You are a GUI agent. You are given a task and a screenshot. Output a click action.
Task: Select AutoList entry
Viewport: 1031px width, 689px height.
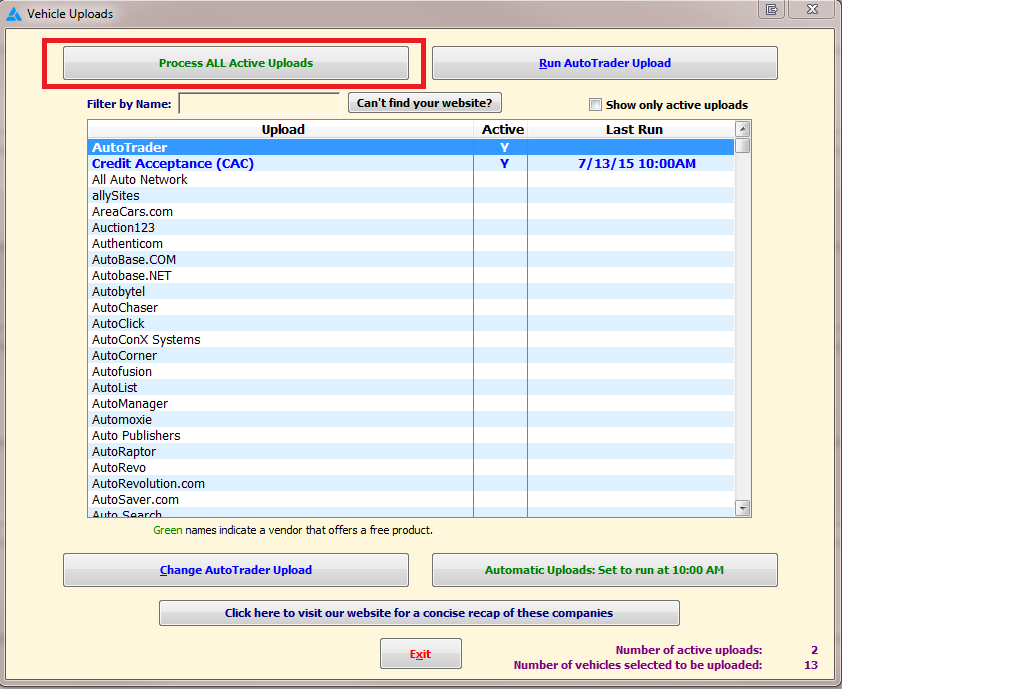[411, 387]
